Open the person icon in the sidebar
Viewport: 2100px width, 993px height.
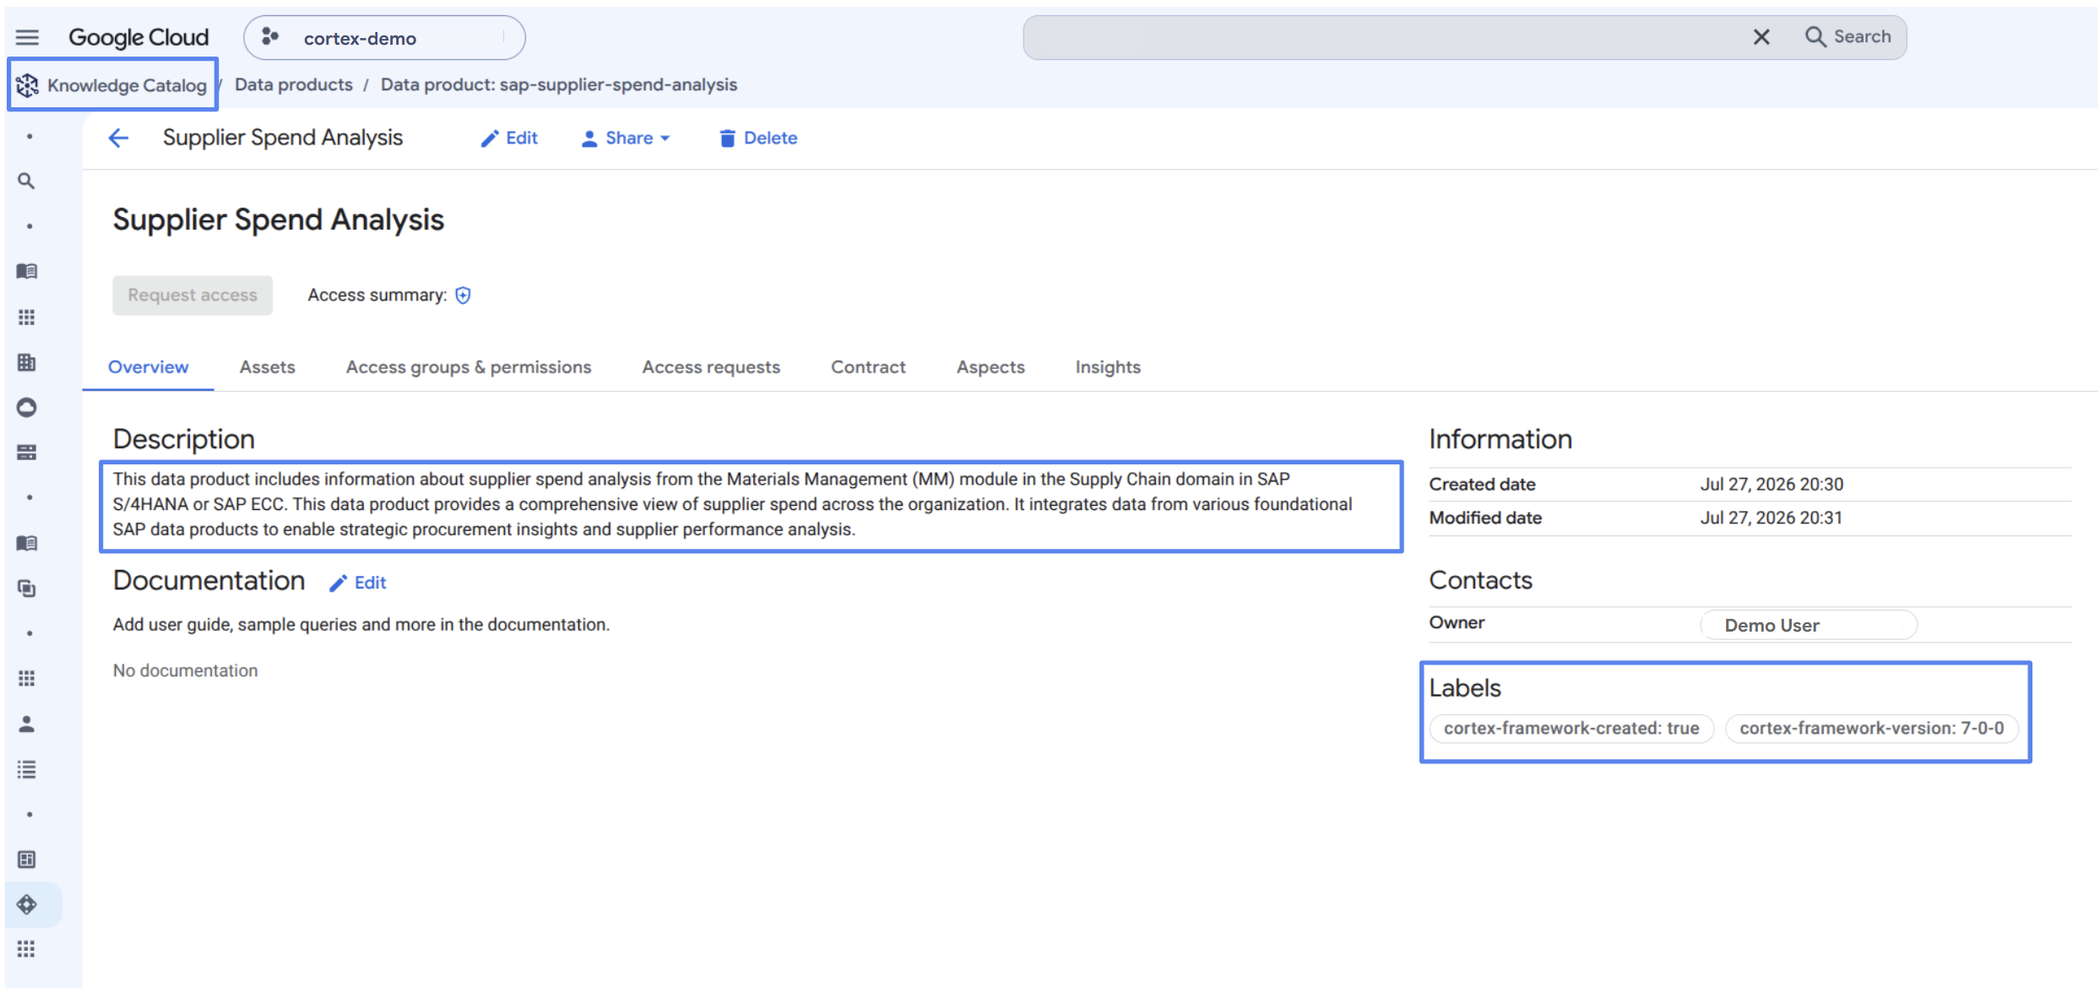coord(27,723)
